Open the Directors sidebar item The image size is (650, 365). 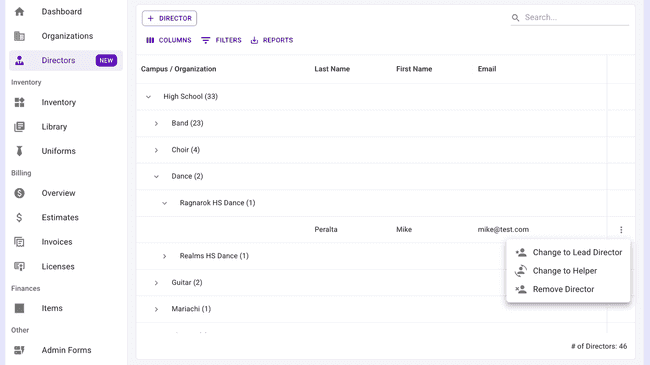66,61
